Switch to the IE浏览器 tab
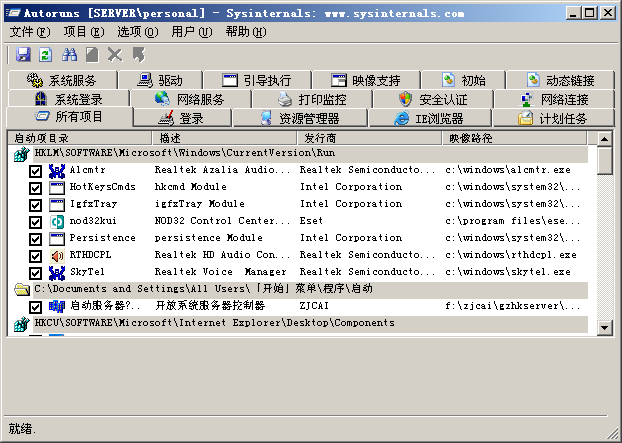Screen dimensions: 622x443 tap(430, 118)
